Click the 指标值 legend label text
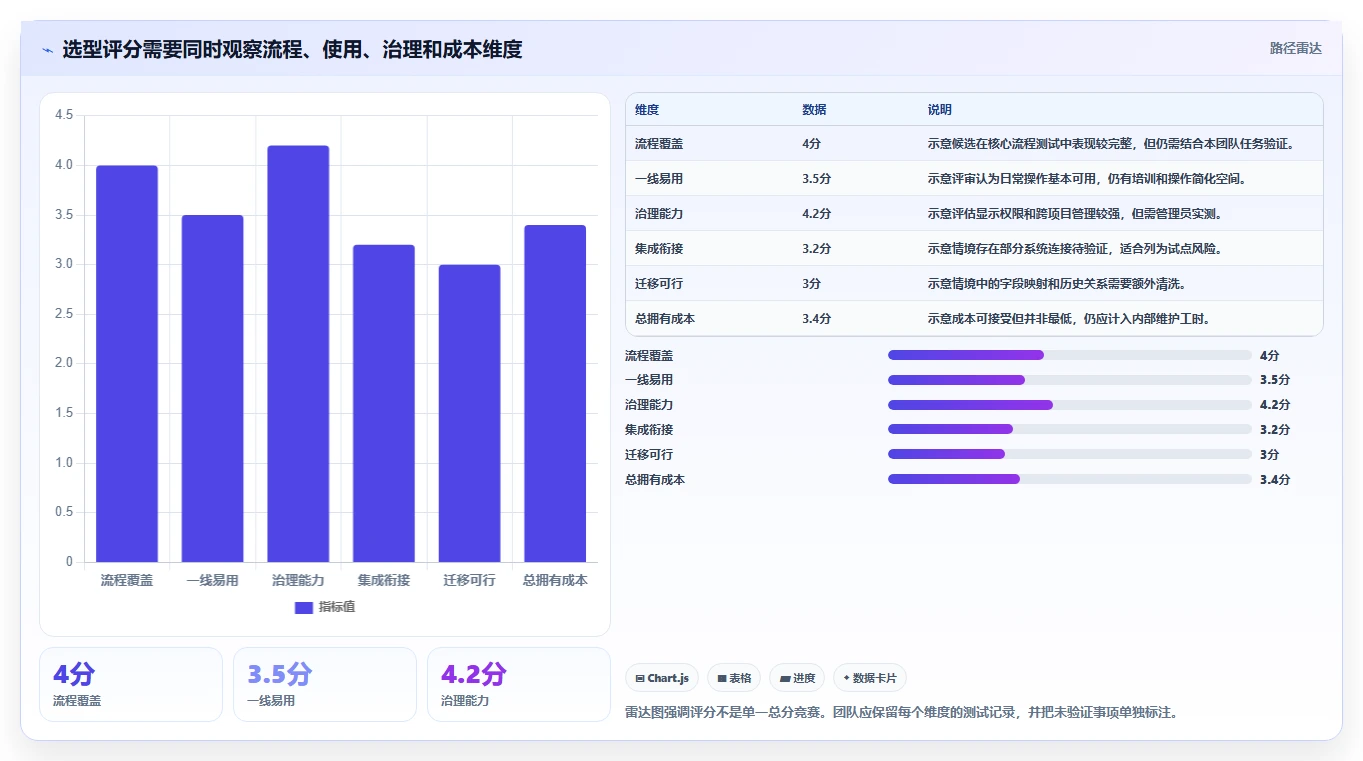The image size is (1363, 761). 337,608
